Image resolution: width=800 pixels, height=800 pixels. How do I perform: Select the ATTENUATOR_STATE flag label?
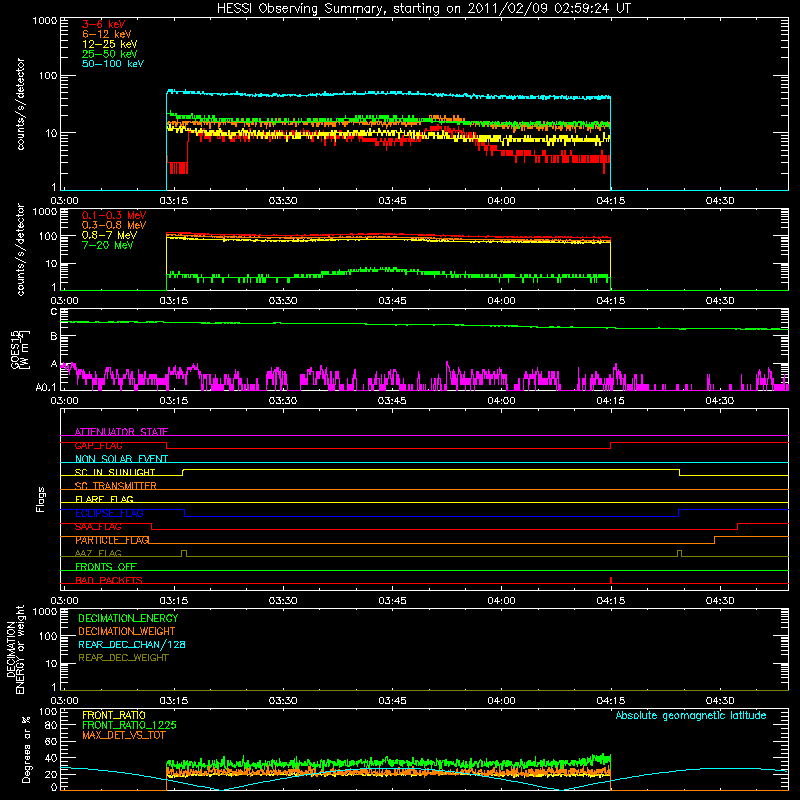121,432
